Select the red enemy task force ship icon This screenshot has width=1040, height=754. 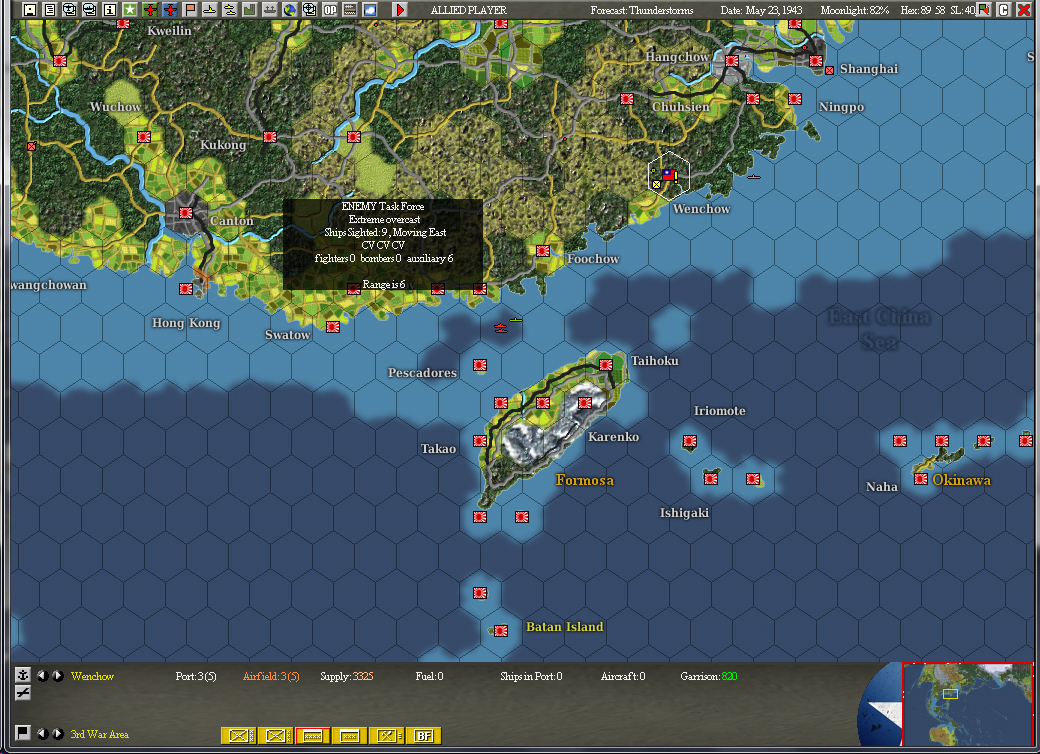(x=501, y=327)
